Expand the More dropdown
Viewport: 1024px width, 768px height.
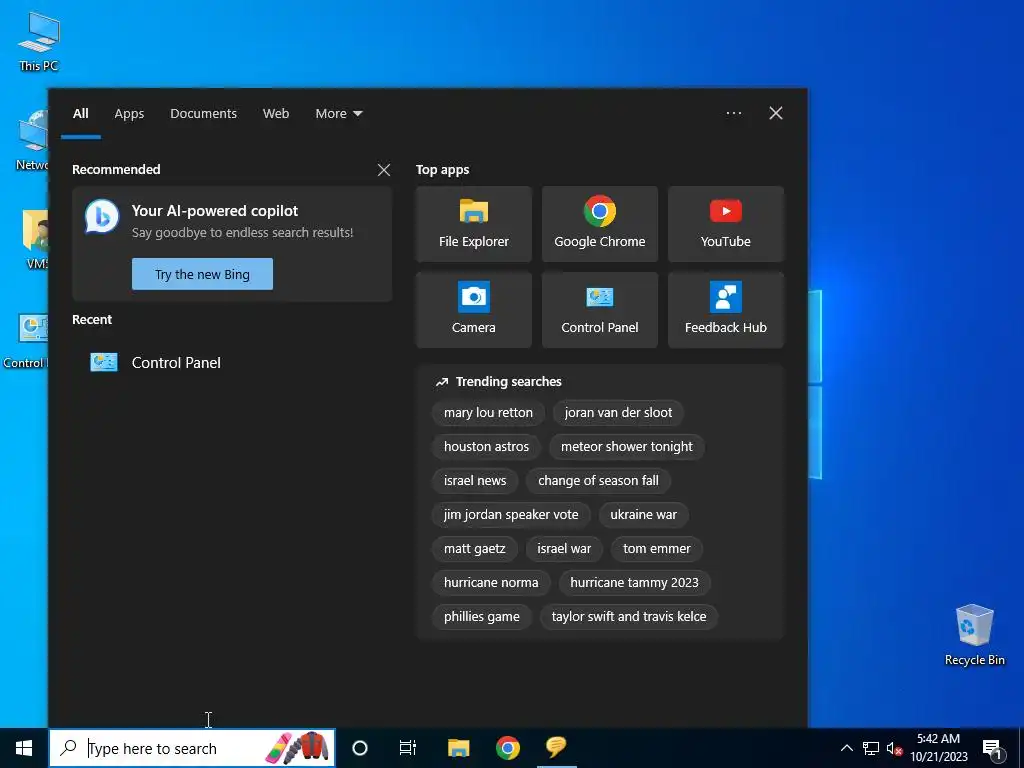(339, 114)
